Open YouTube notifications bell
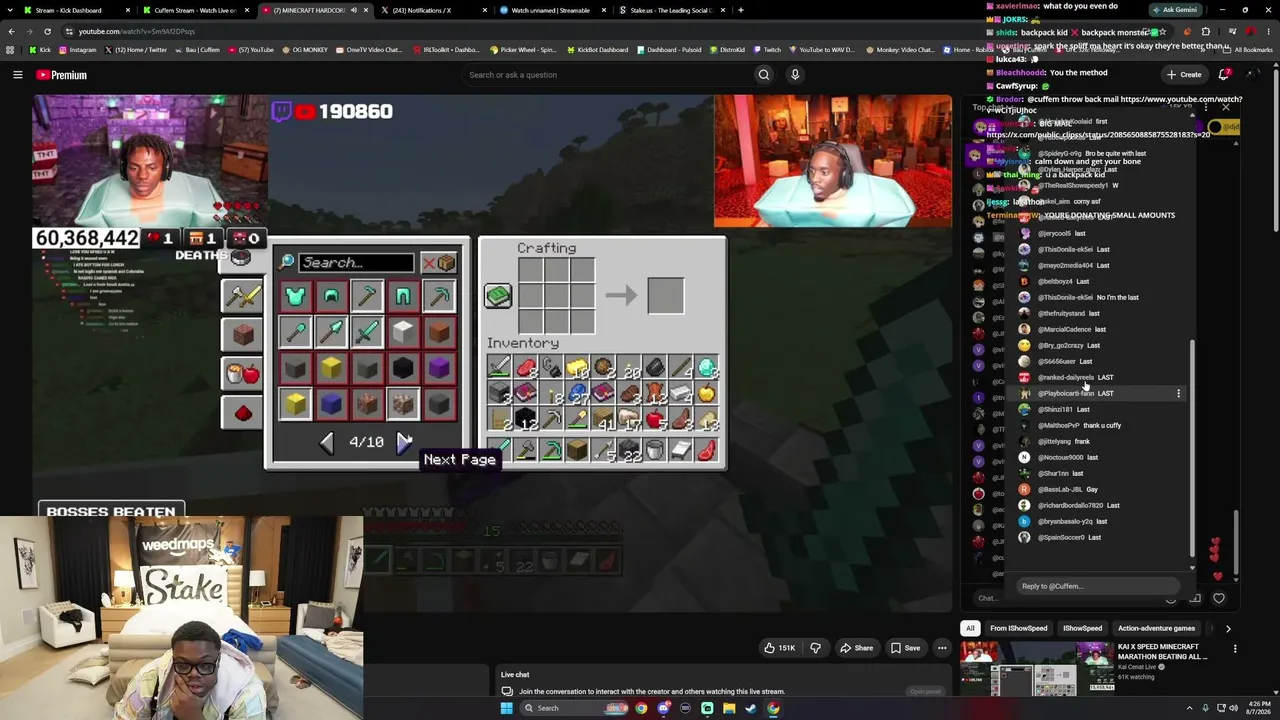This screenshot has height=720, width=1280. pos(1225,75)
